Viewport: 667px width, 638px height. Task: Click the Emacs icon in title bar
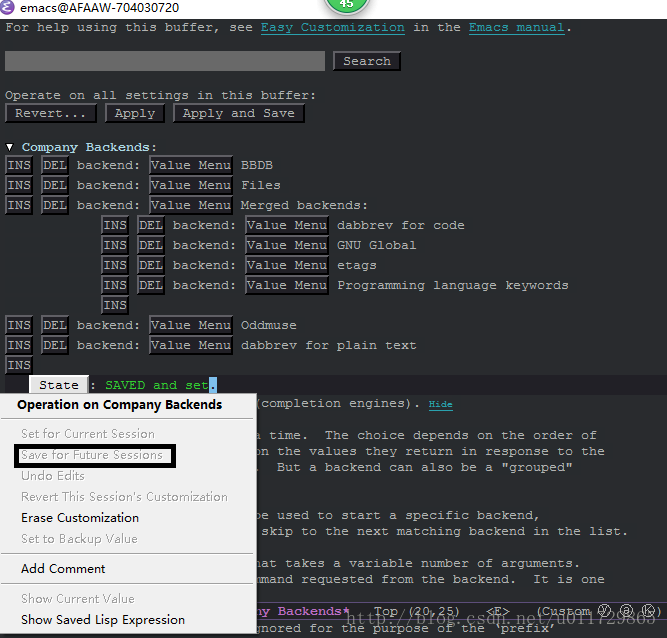[x=7, y=7]
